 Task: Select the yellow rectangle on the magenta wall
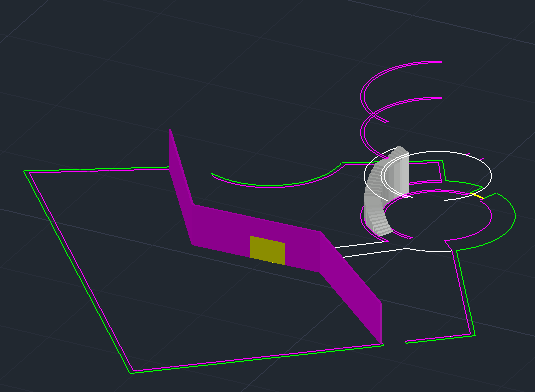pyautogui.click(x=268, y=250)
